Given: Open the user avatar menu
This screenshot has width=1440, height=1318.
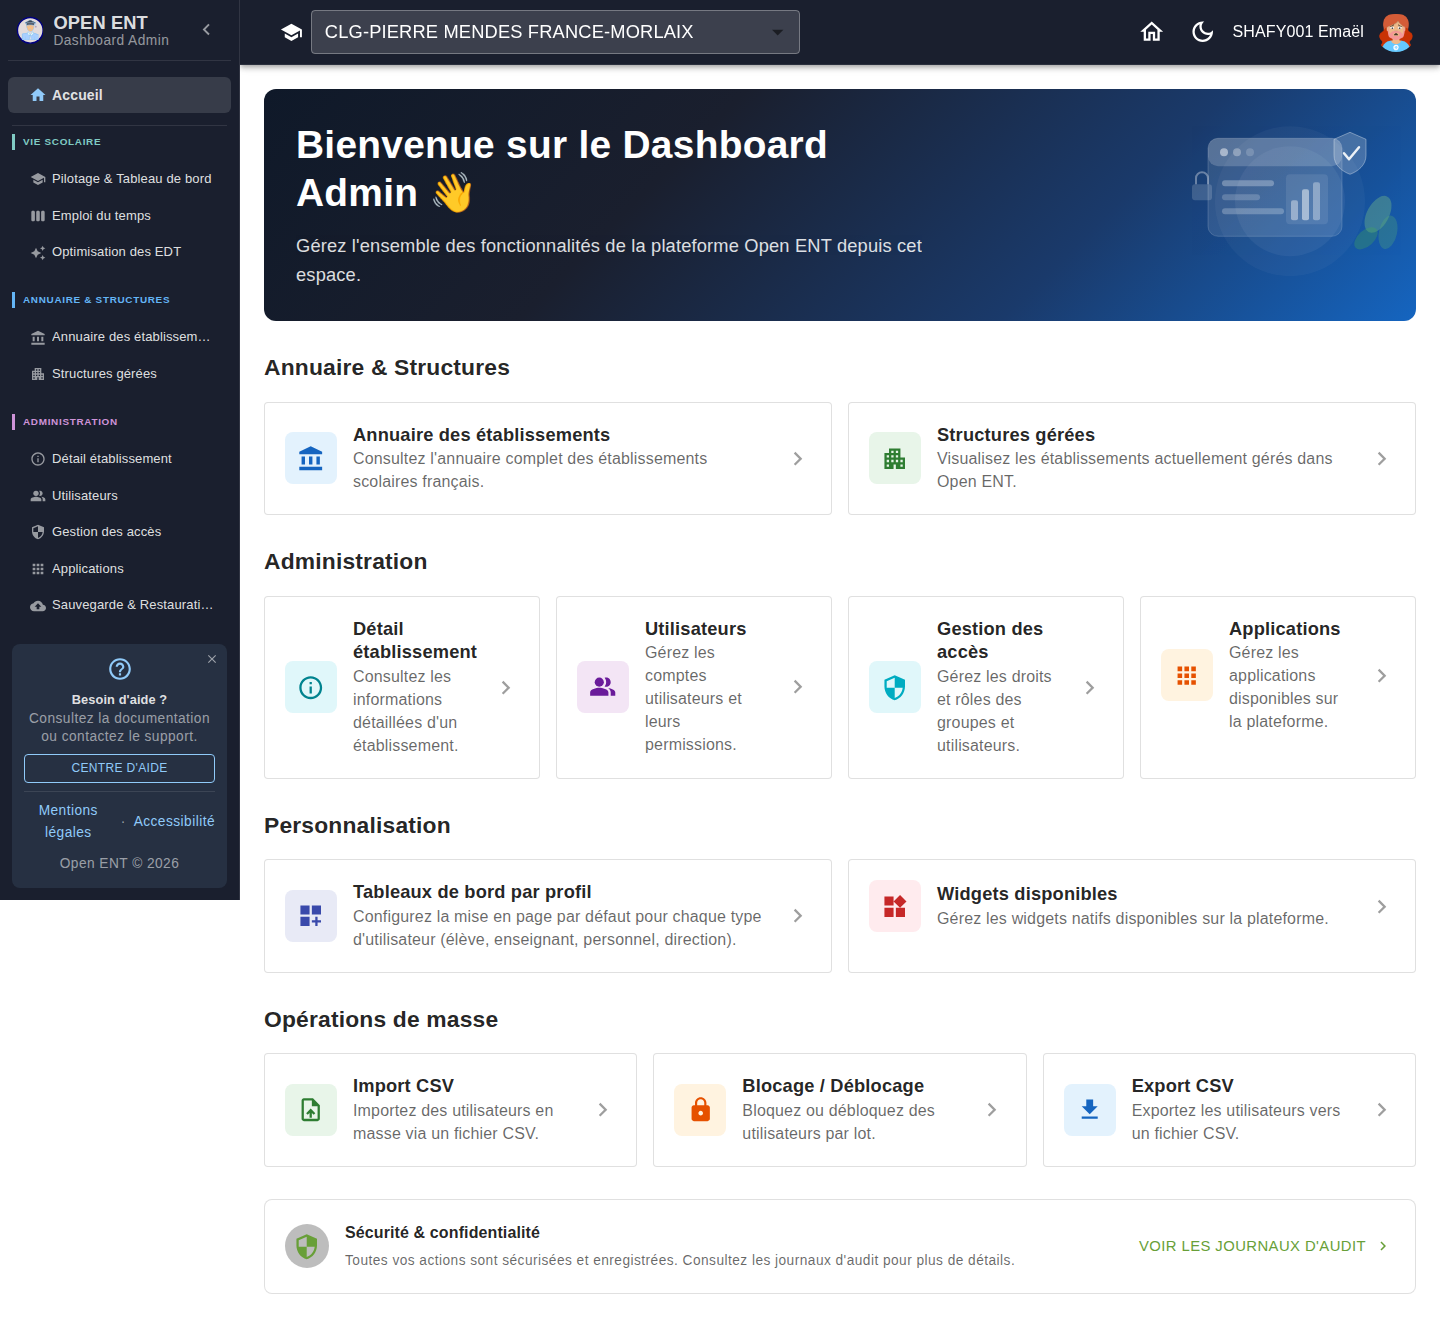Looking at the screenshot, I should coord(1395,32).
